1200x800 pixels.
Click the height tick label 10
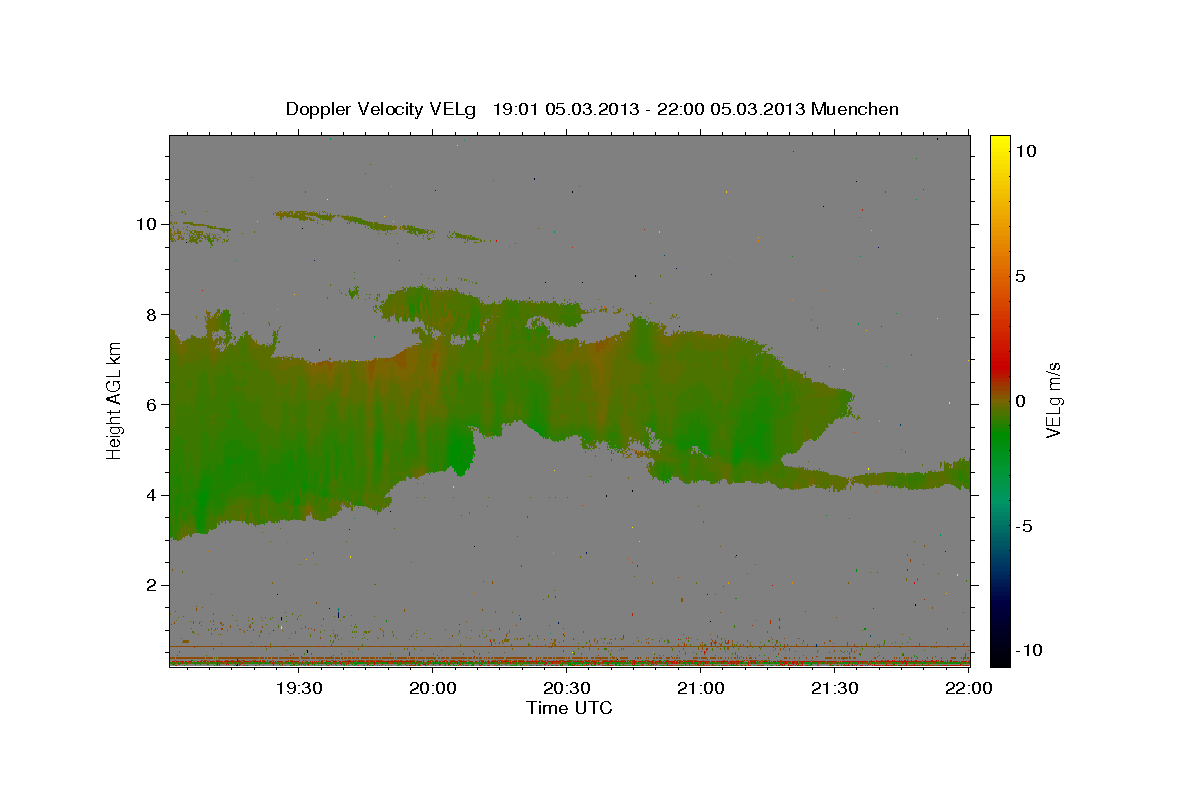147,224
